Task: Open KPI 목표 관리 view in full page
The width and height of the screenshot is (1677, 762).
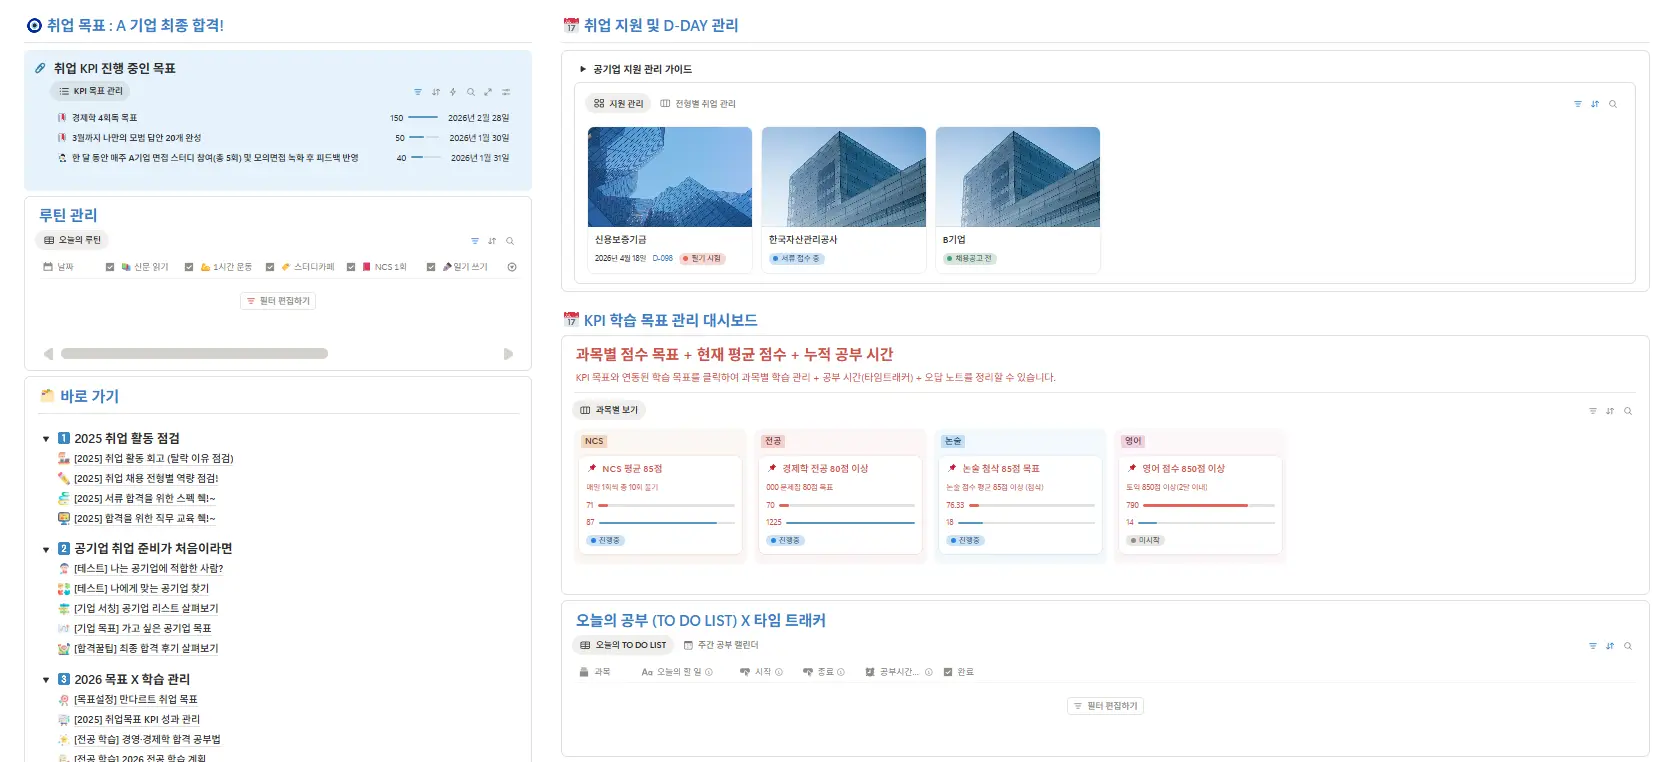Action: (x=488, y=92)
